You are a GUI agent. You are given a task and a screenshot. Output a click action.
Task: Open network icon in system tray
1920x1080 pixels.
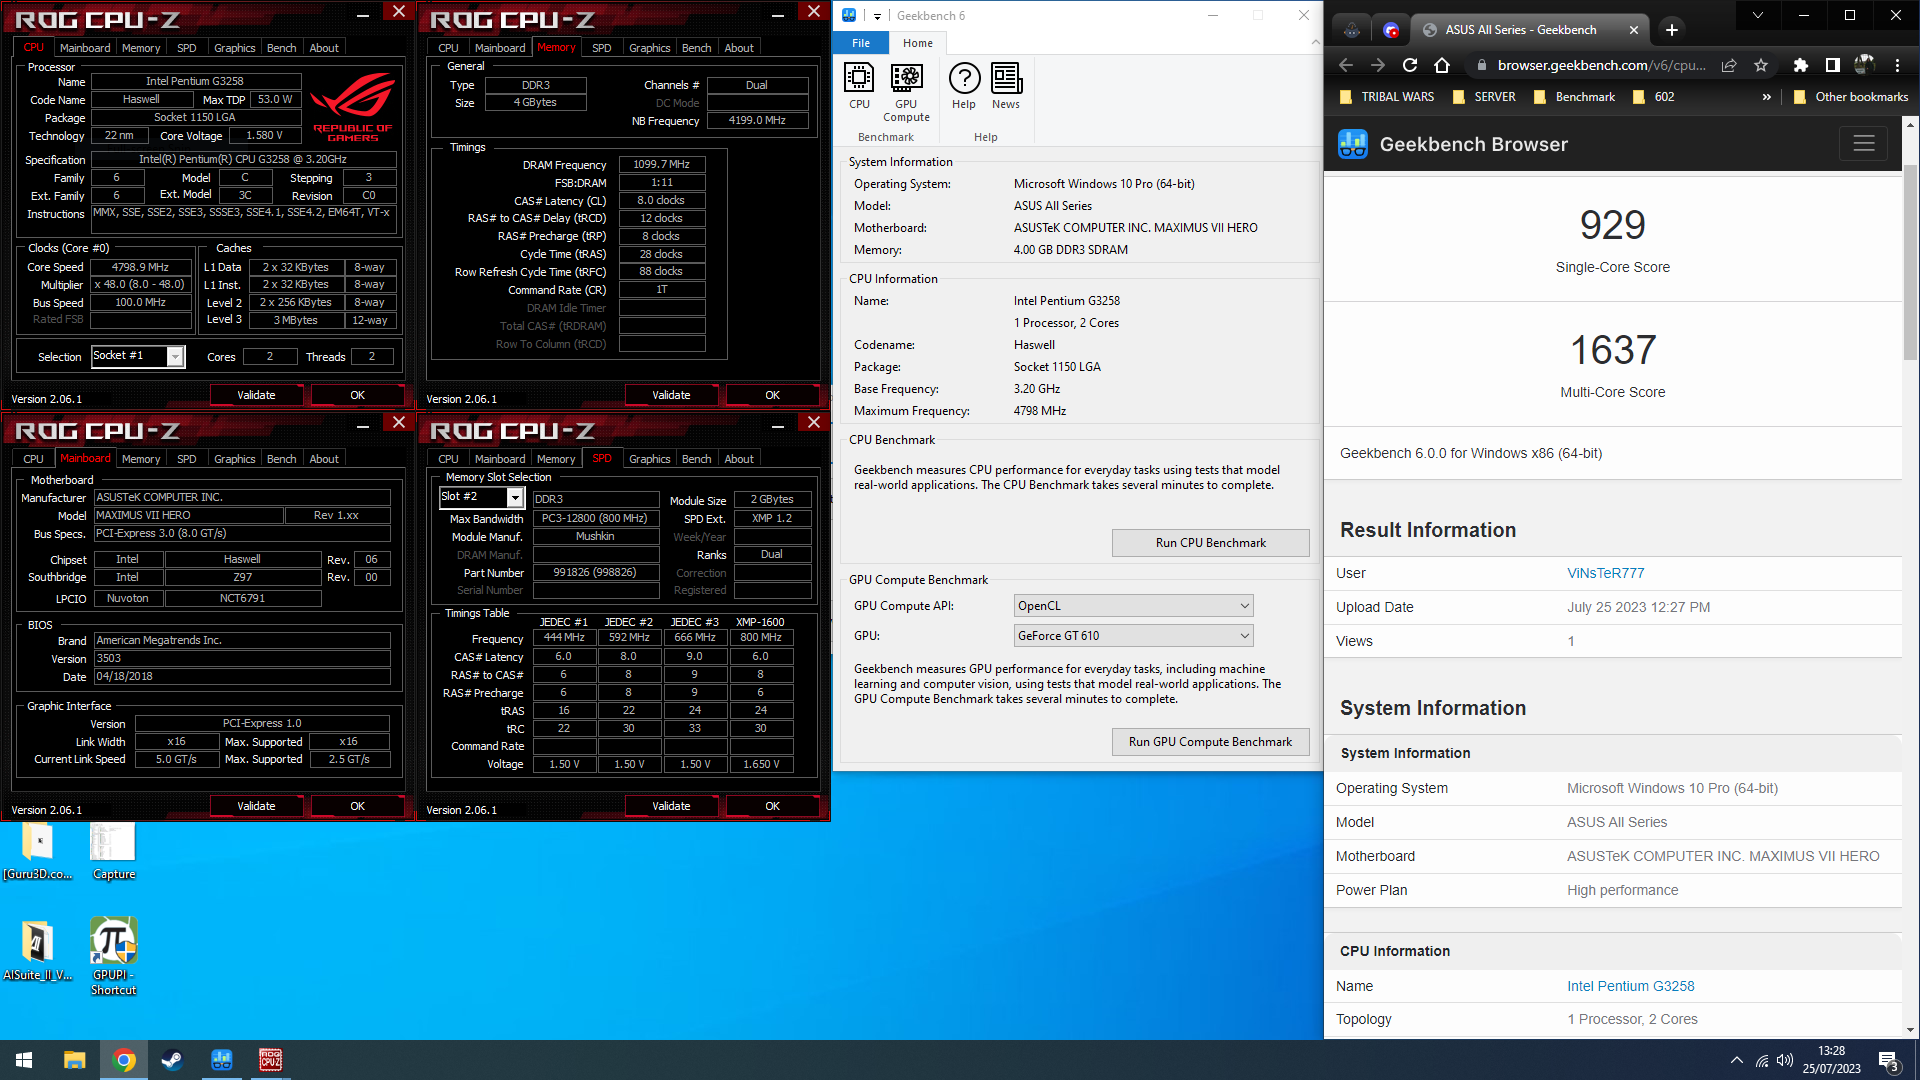tap(1761, 1060)
